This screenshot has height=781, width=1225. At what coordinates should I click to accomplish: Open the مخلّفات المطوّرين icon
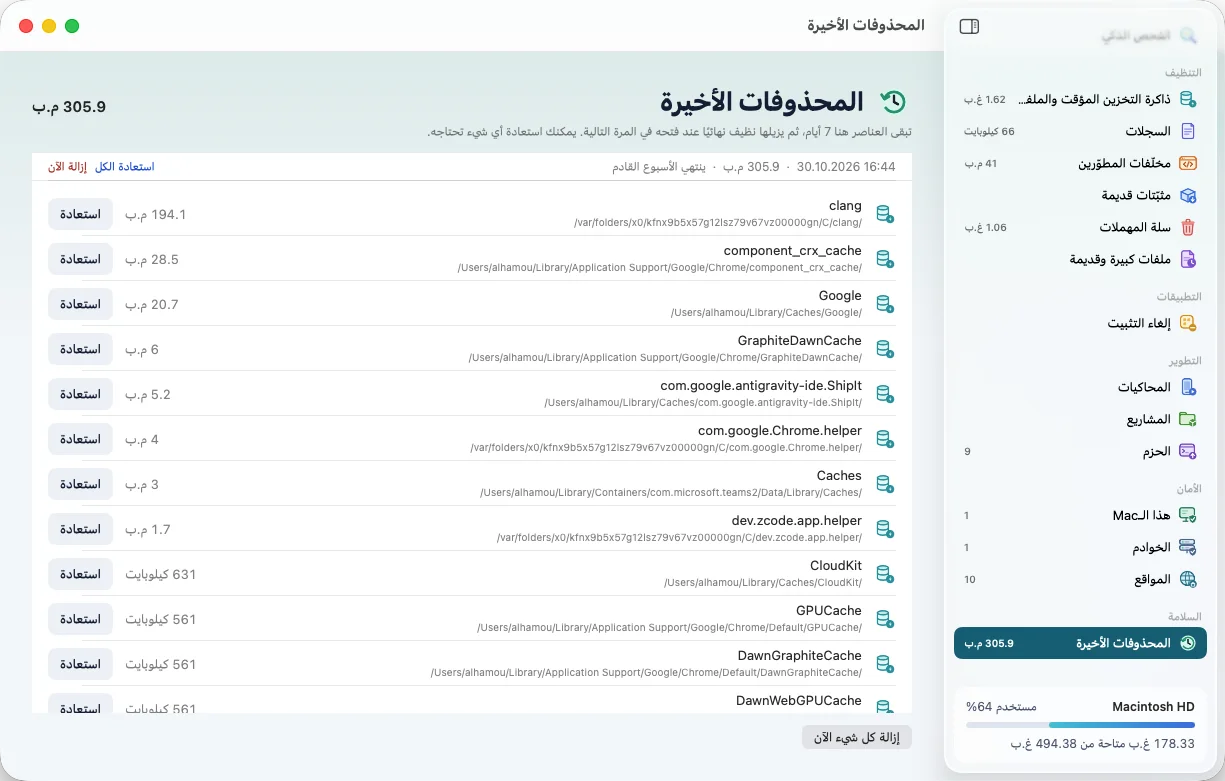point(1188,163)
